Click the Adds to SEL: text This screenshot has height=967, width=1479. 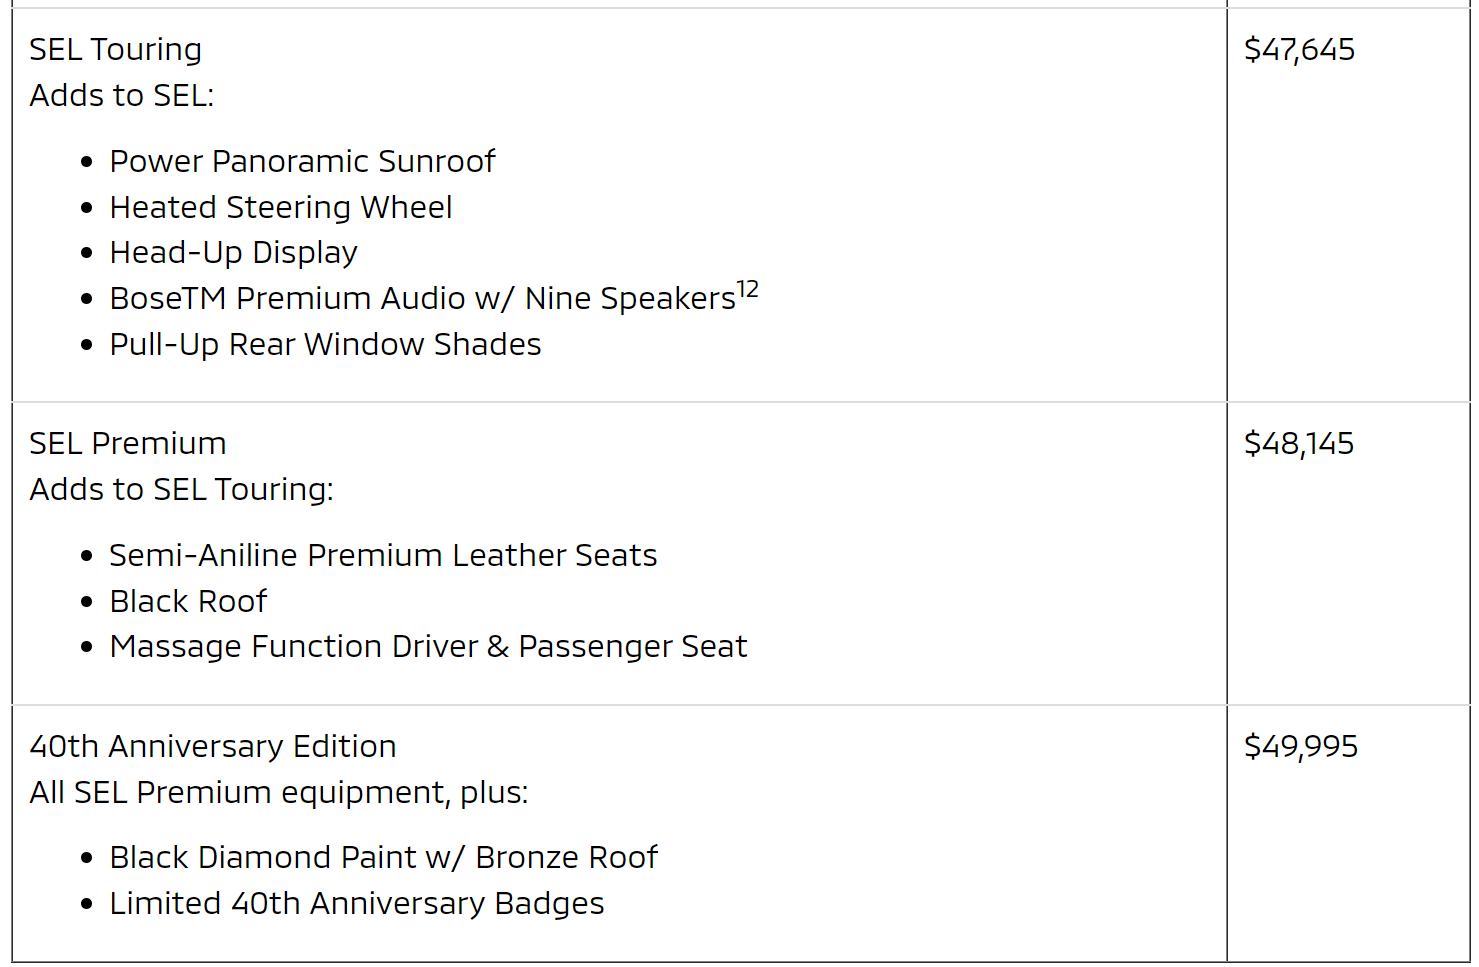click(121, 95)
